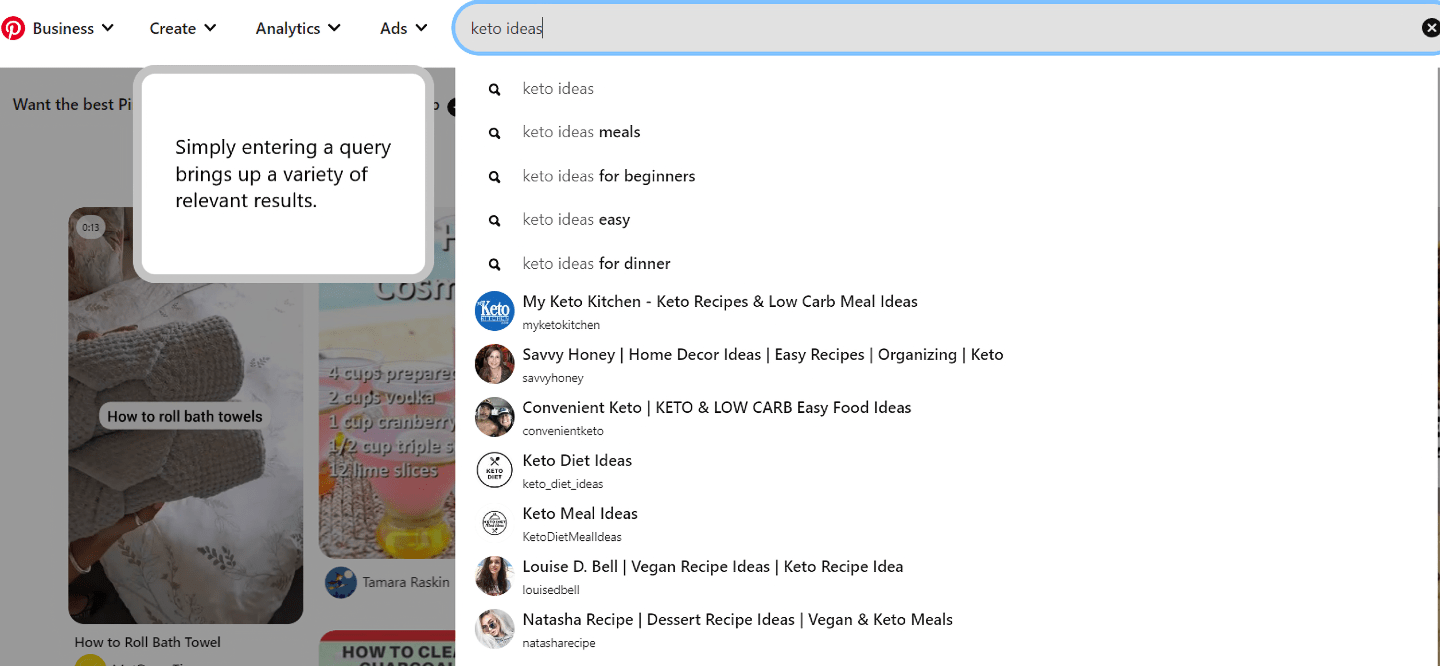The width and height of the screenshot is (1440, 666).
Task: Open Natasha Recipe profile result
Action: [x=947, y=629]
